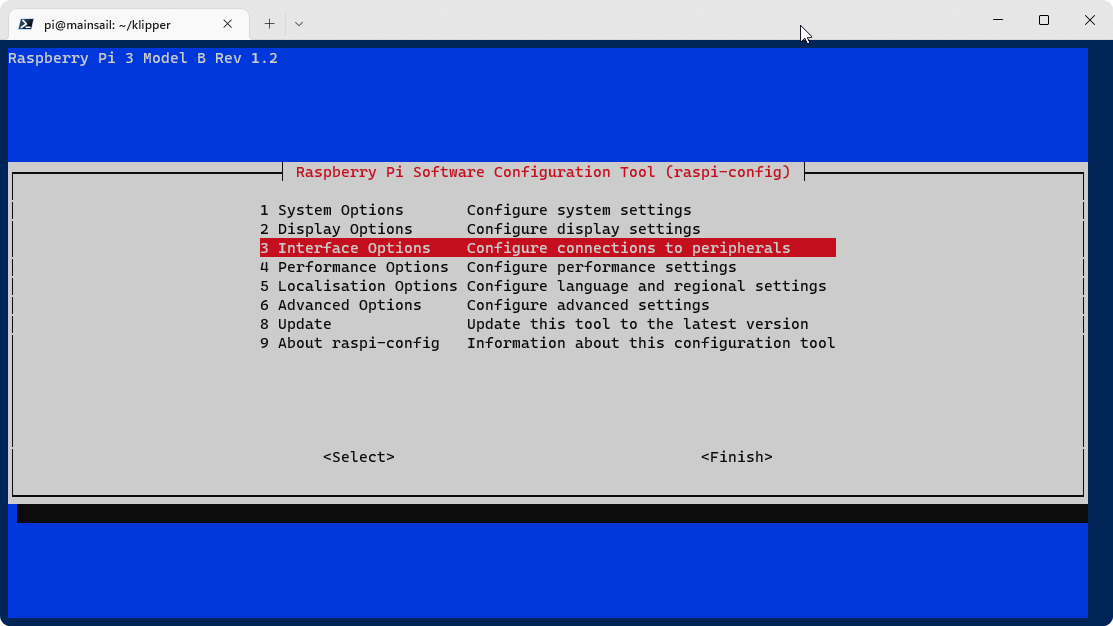Open the new tab dropdown chevron

coord(298,23)
